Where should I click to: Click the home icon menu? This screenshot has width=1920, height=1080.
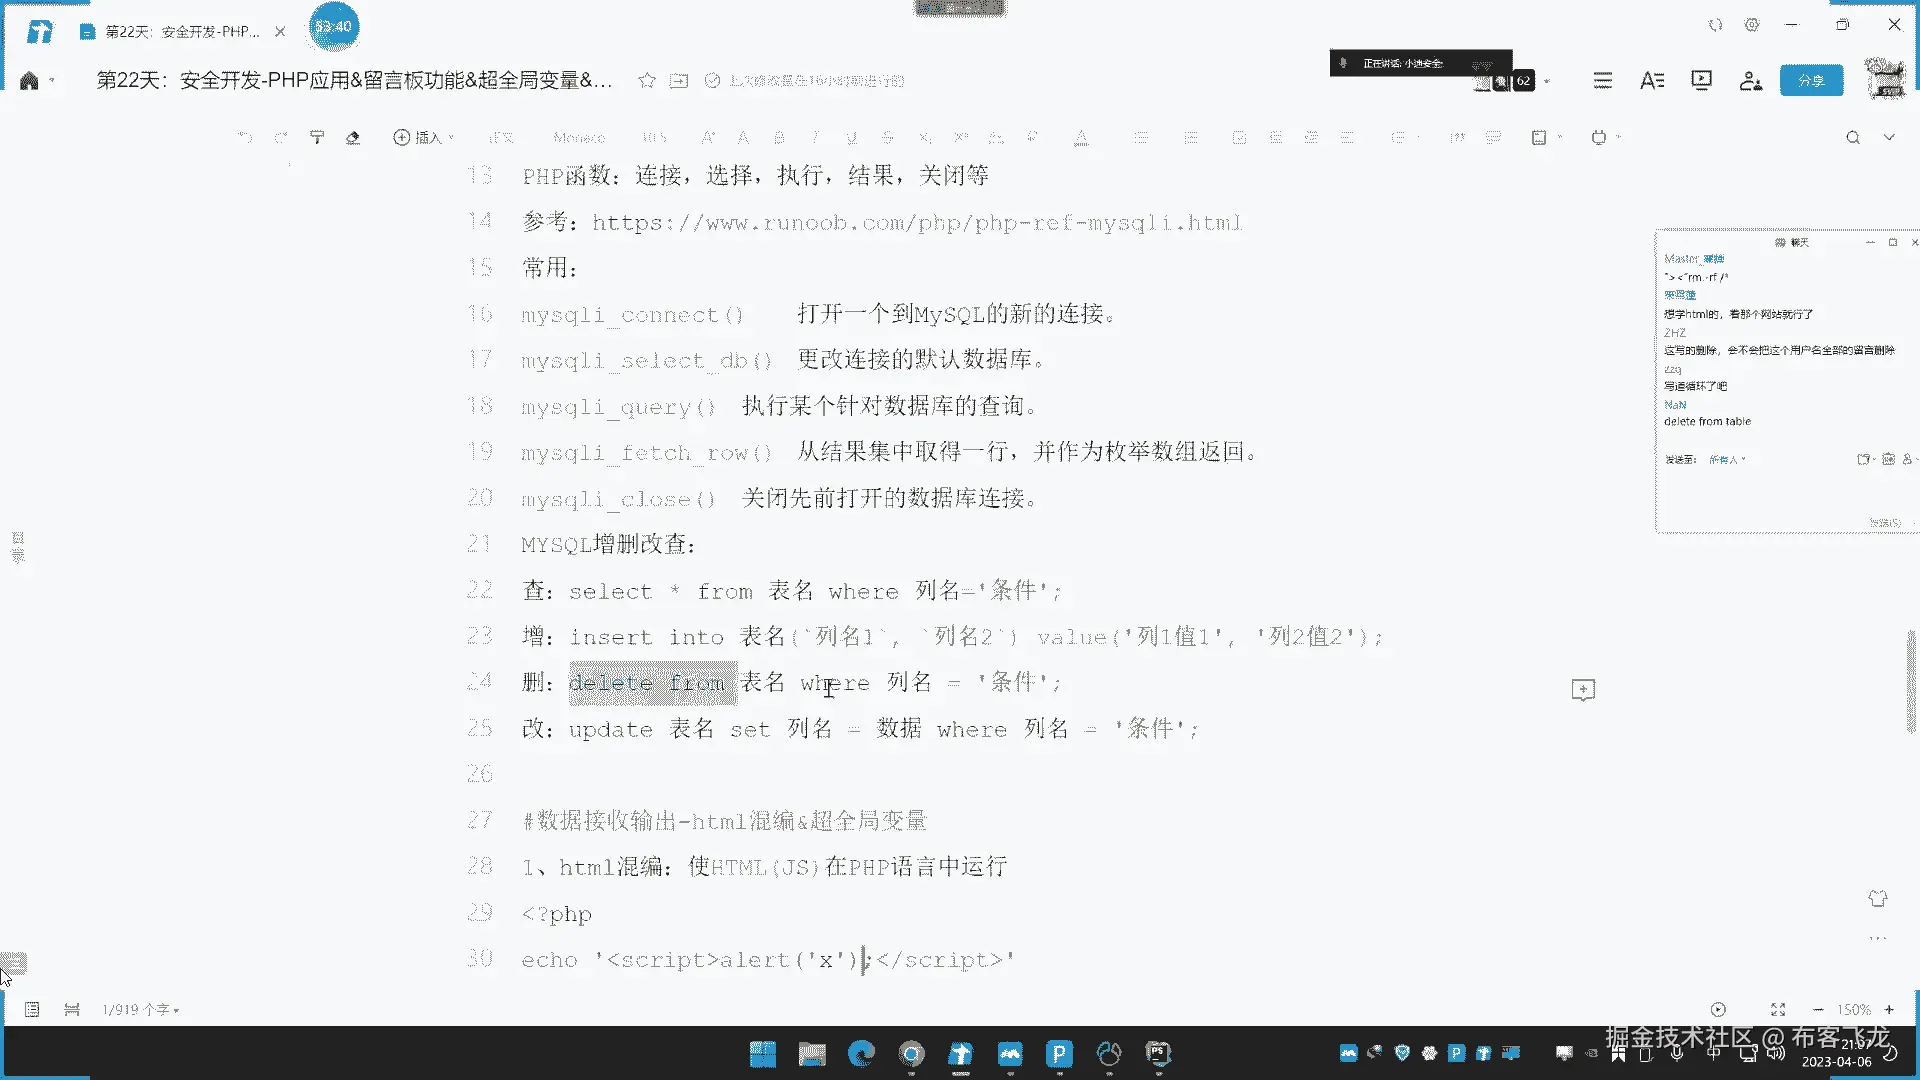[x=29, y=81]
